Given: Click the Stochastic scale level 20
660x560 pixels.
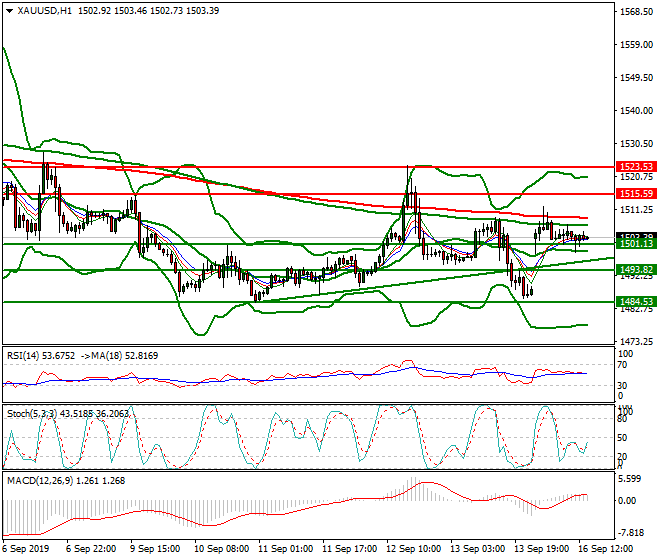Looking at the screenshot, I should [622, 457].
